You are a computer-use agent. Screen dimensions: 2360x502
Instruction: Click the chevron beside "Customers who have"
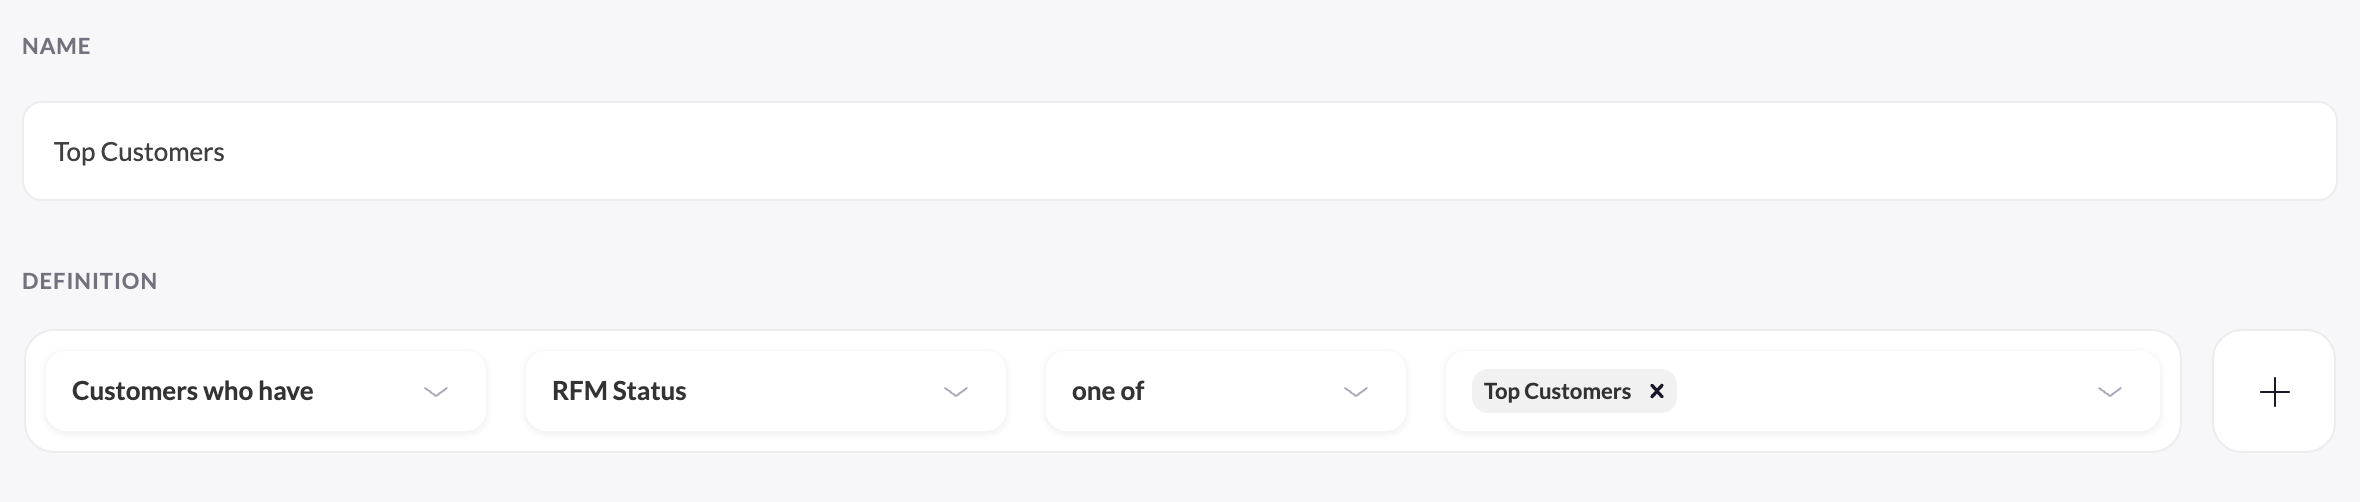tap(436, 392)
